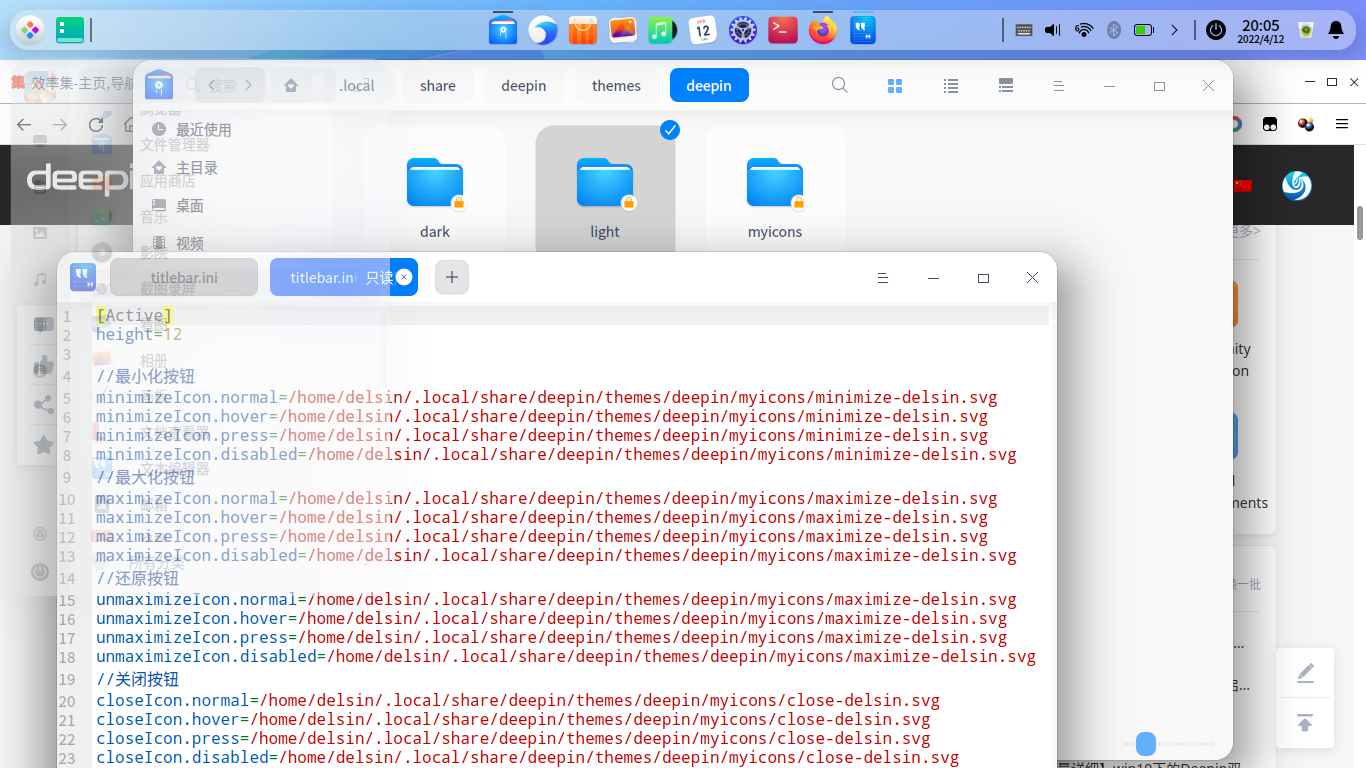Open search in the file manager

point(840,86)
